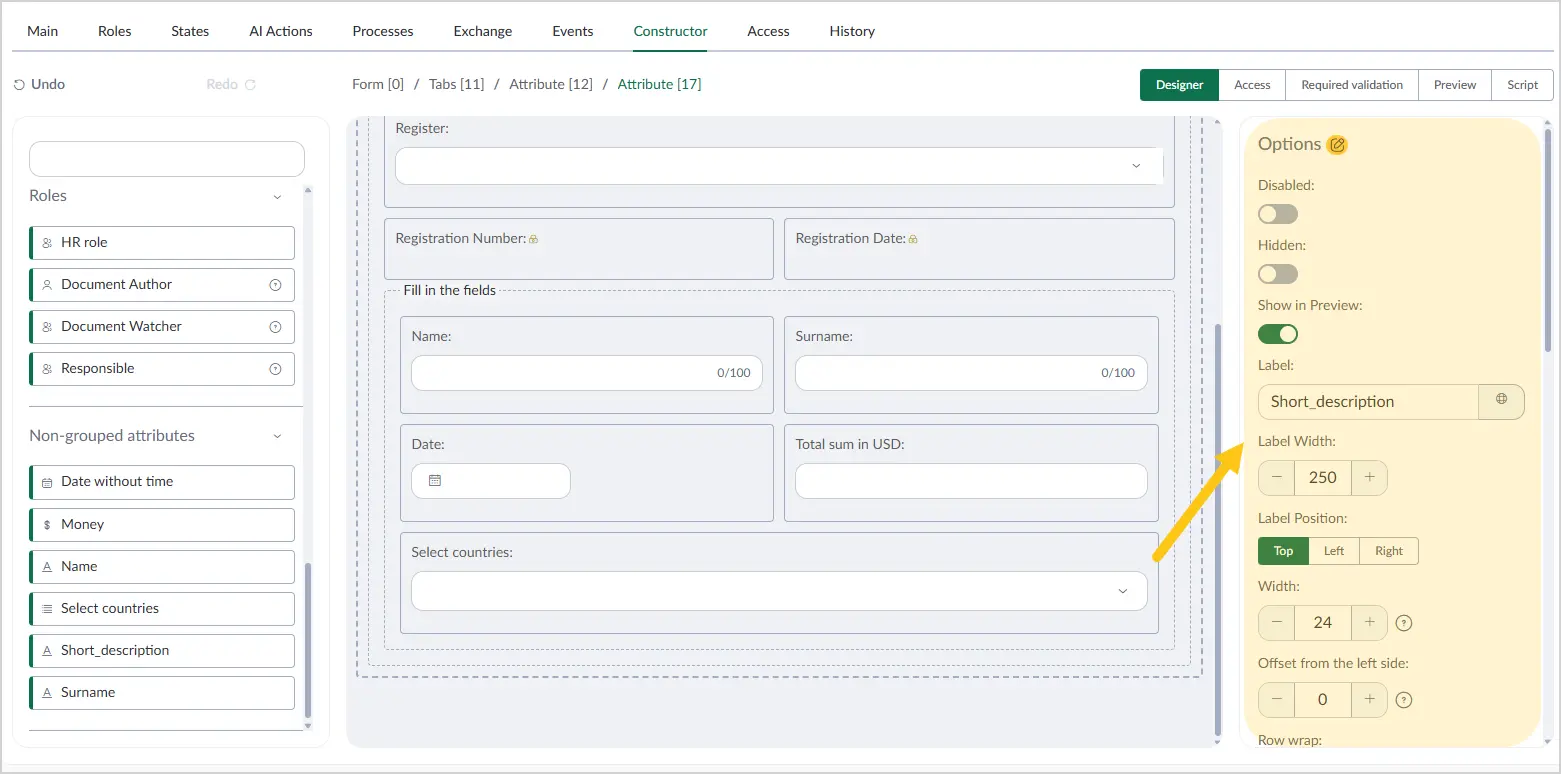Collapse the Roles section chevron
The image size is (1561, 774).
tap(277, 197)
